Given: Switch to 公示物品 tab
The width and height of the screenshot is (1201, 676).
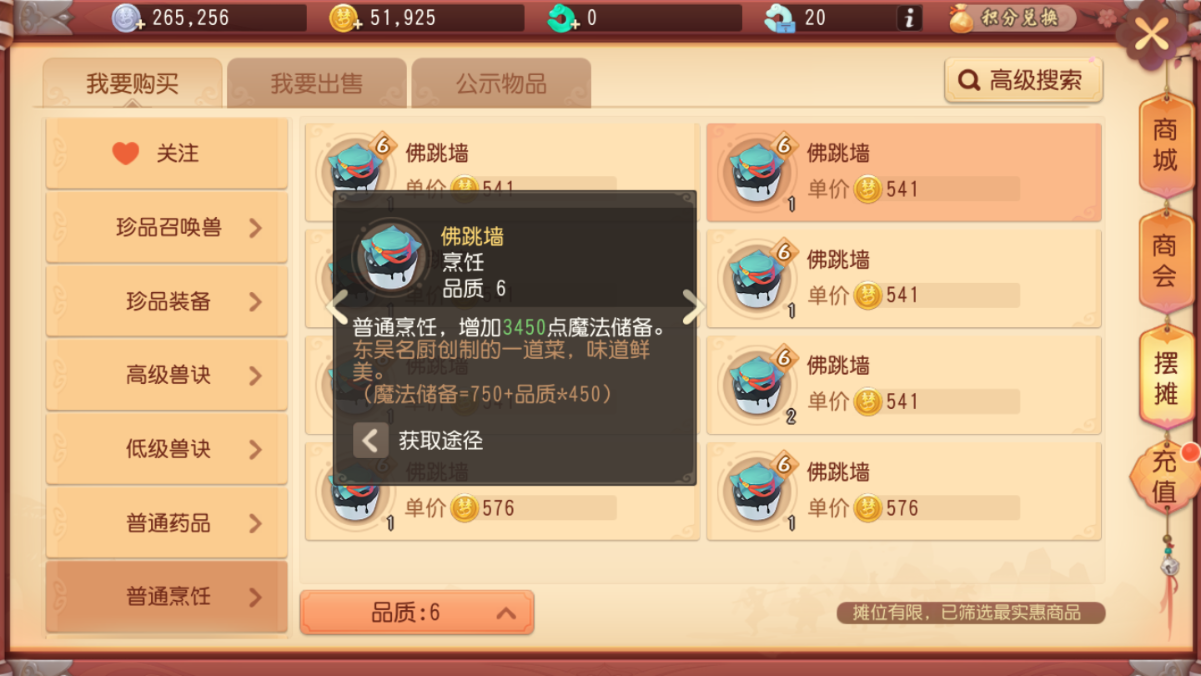Looking at the screenshot, I should (x=501, y=83).
